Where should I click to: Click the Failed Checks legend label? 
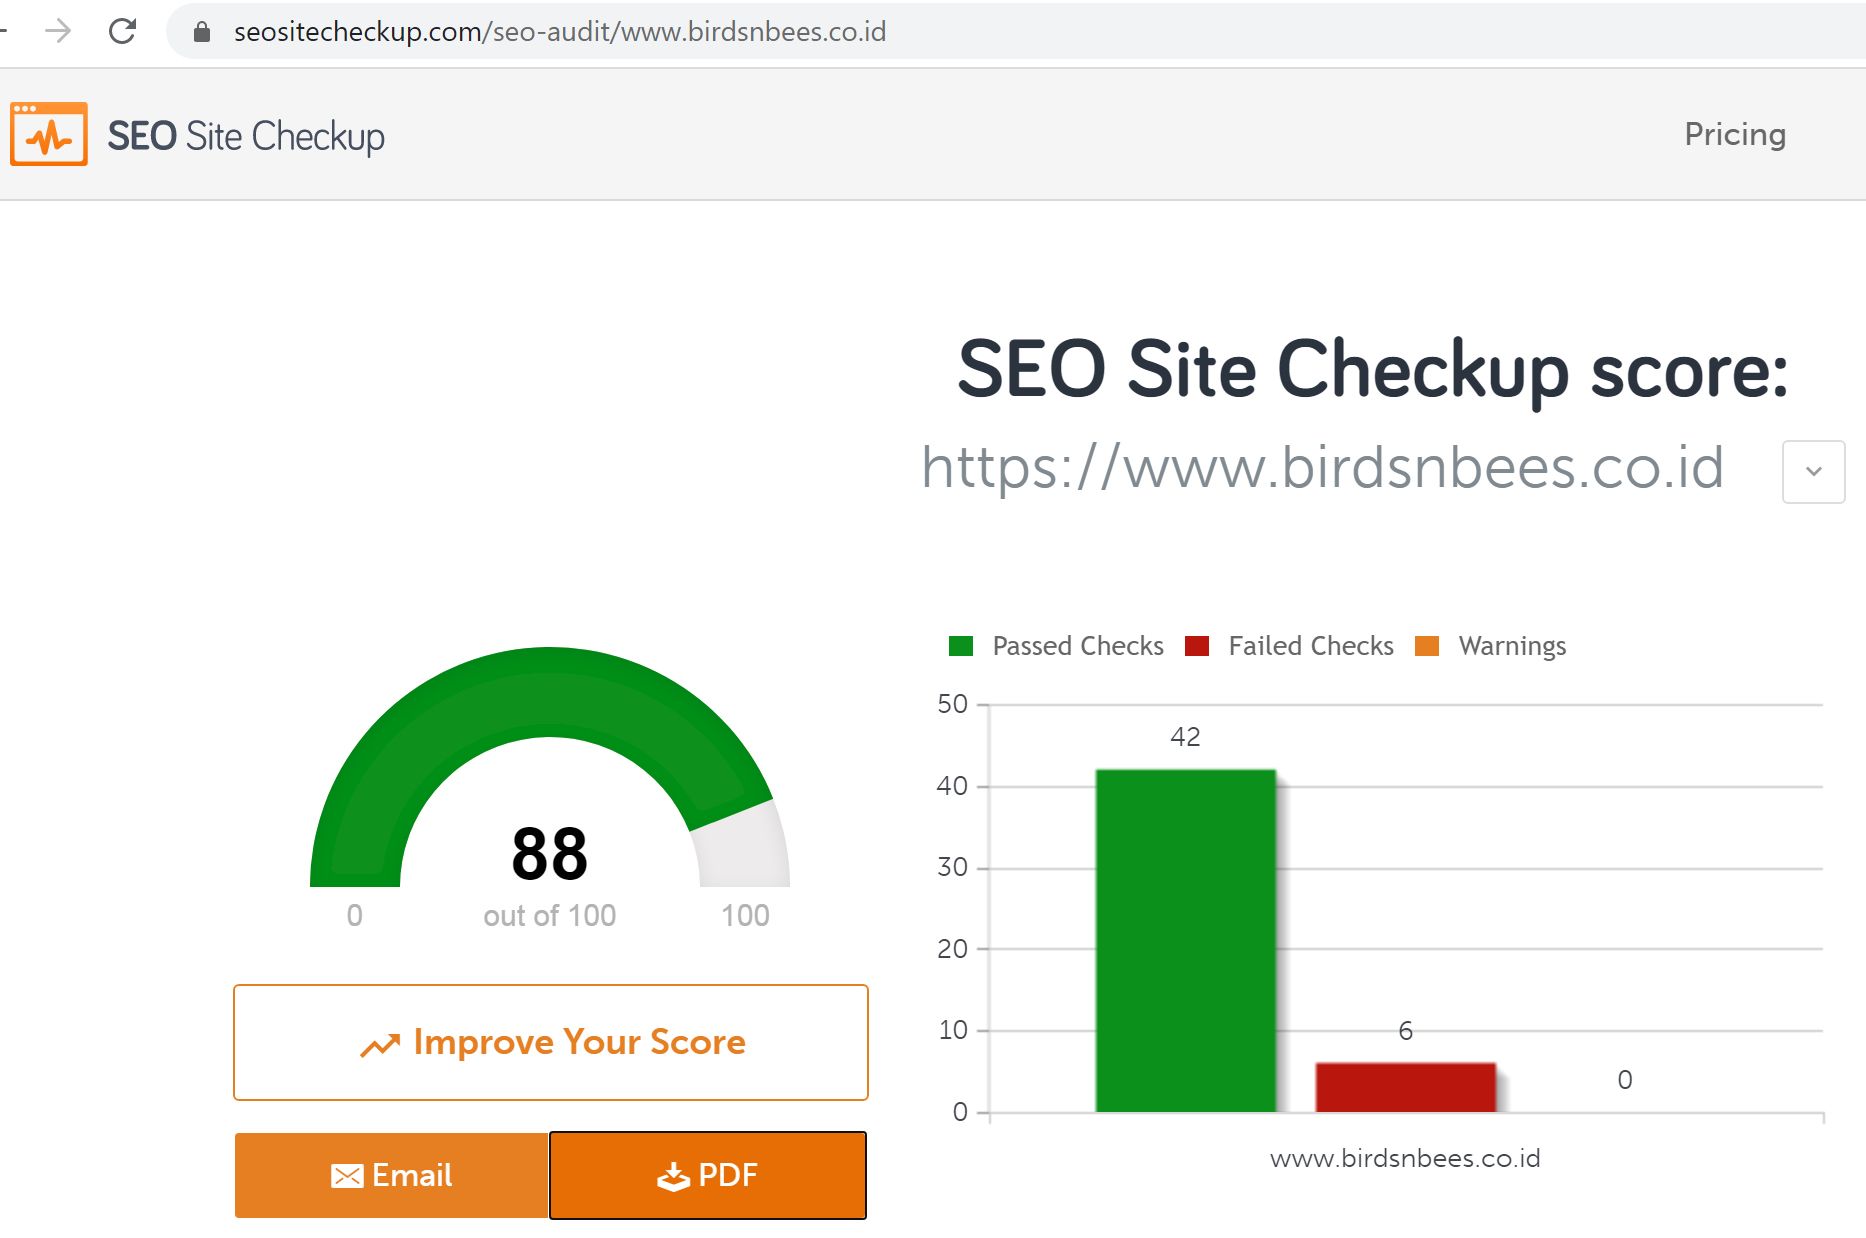coord(1311,646)
